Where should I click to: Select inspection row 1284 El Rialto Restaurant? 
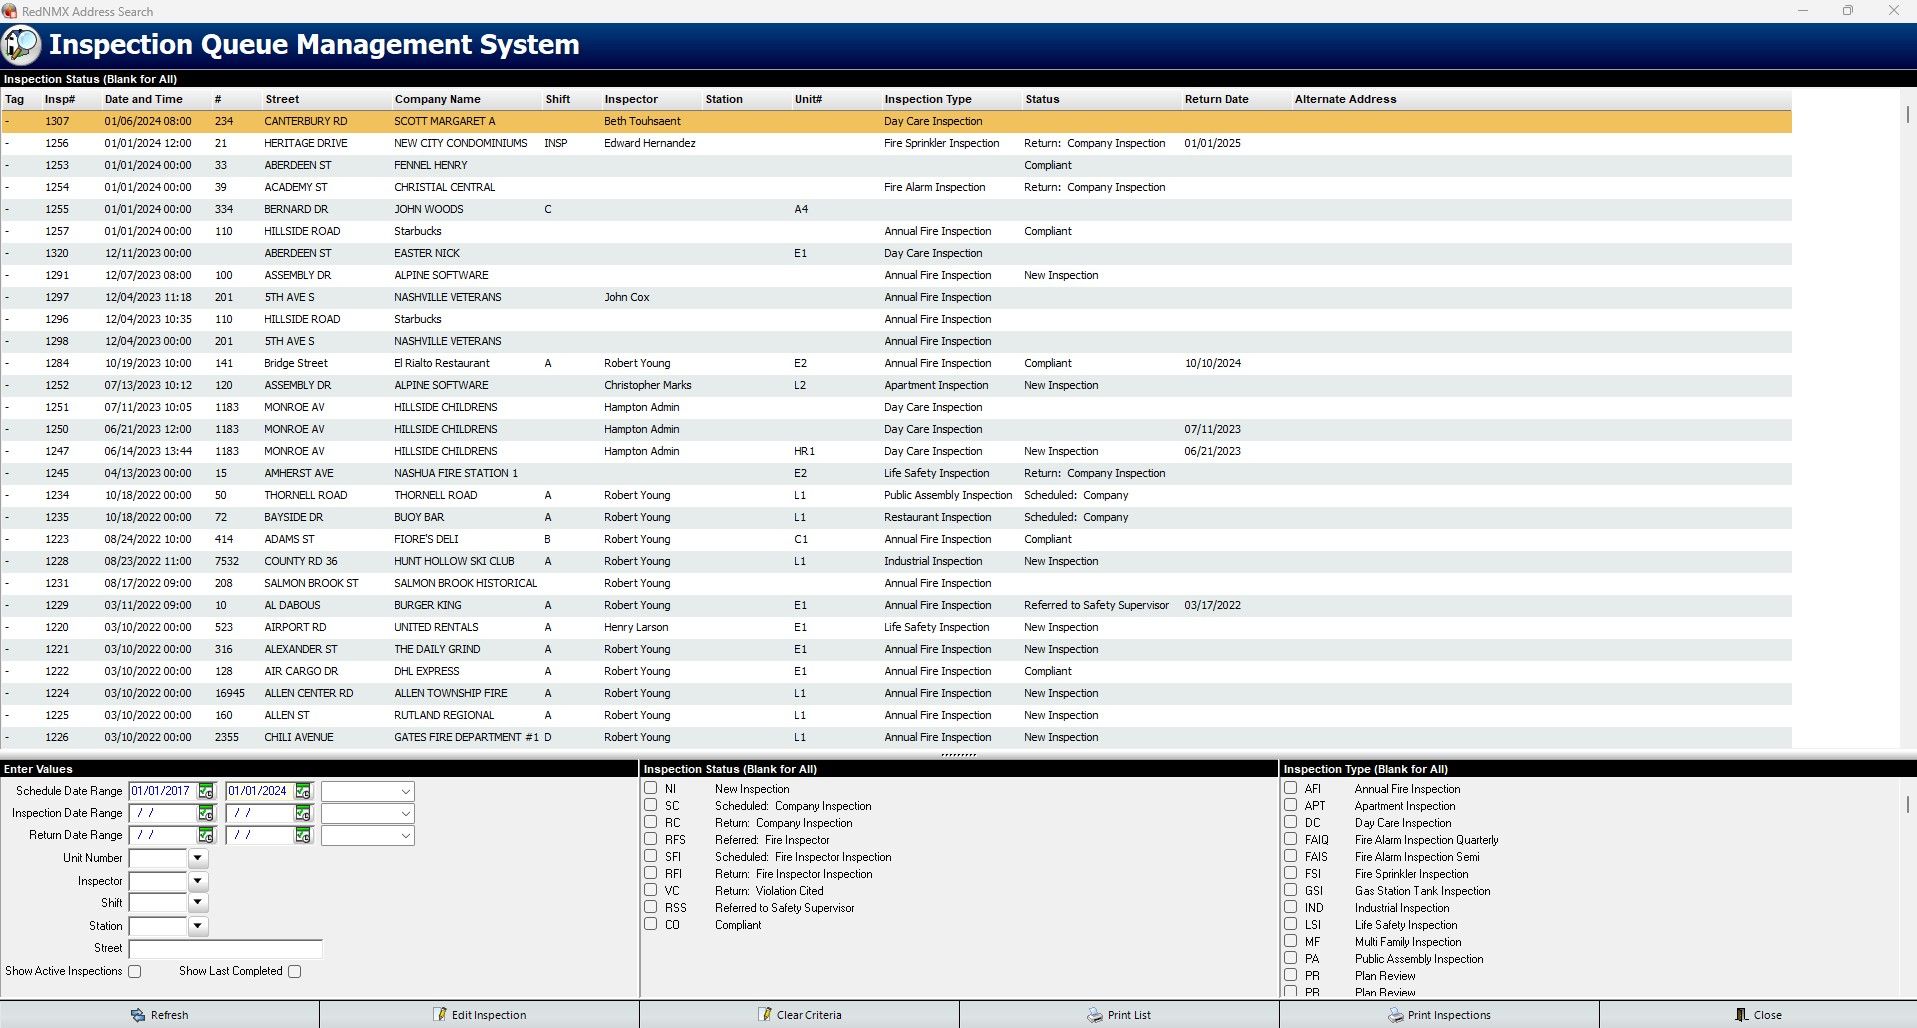(896, 363)
